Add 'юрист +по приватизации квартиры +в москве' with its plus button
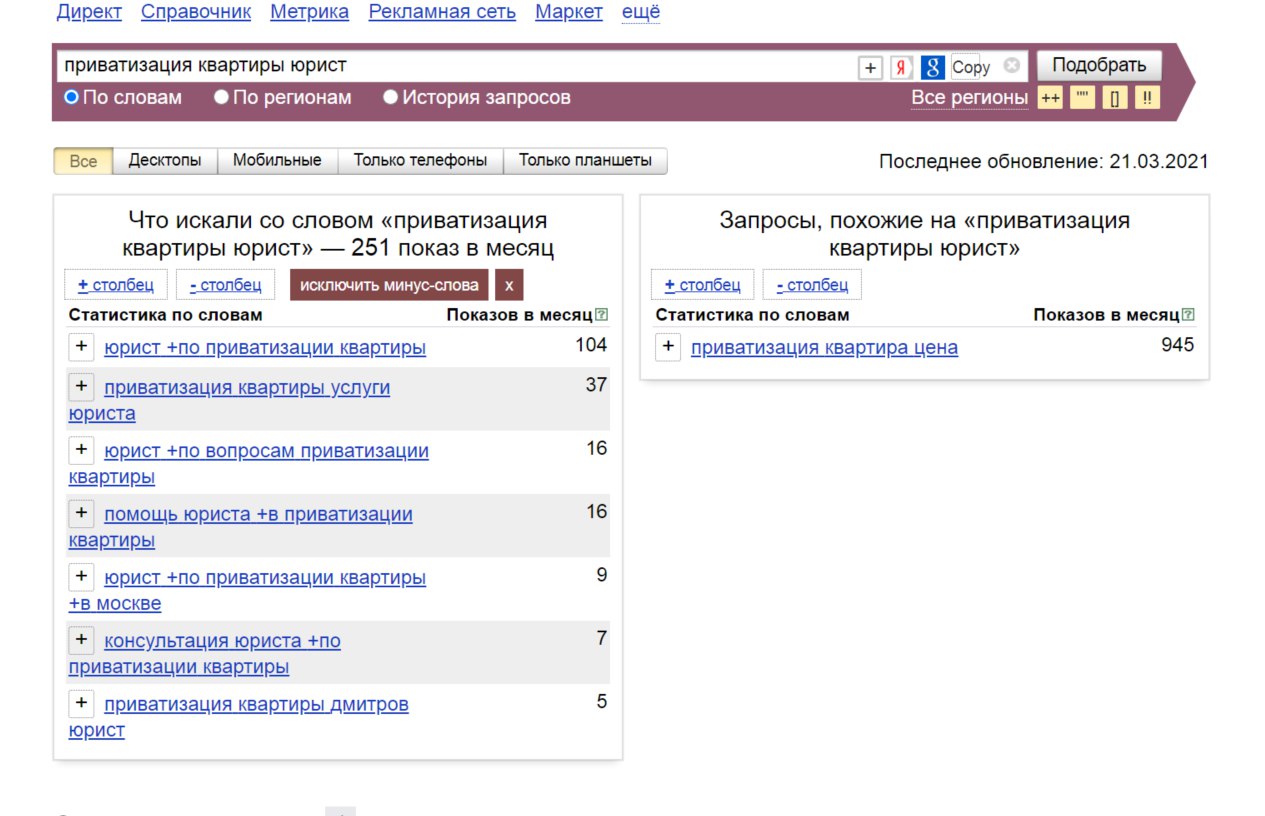Viewport: 1265px width, 816px height. click(x=81, y=576)
